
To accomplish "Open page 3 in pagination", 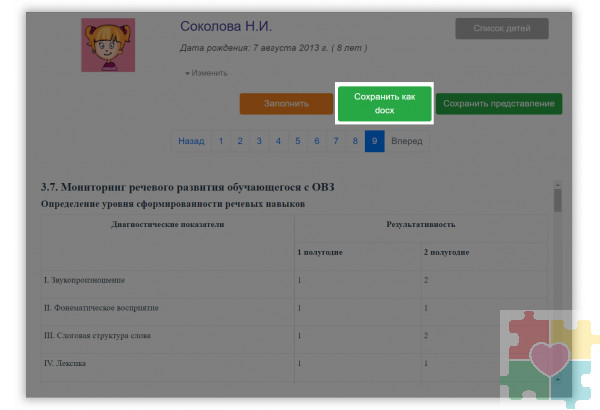I will tap(259, 142).
